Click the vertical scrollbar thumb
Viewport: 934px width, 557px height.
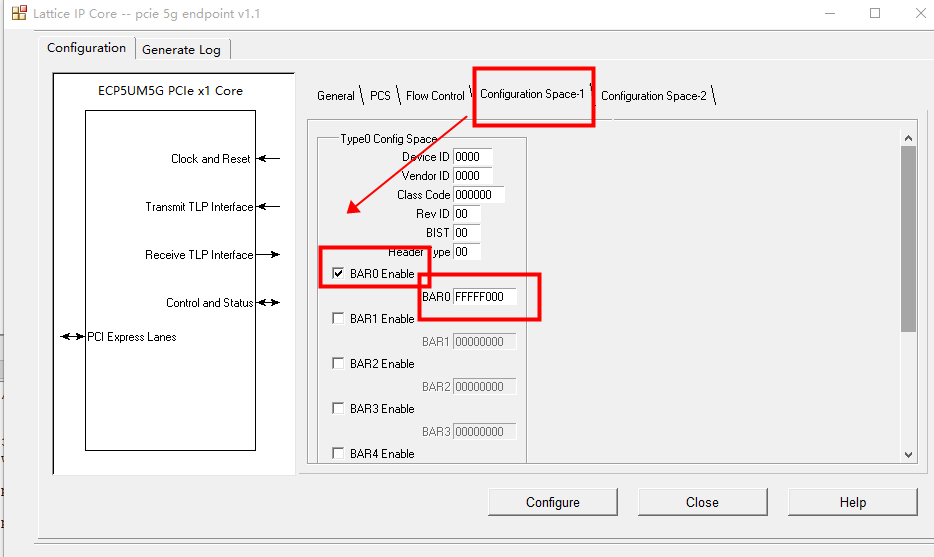click(908, 238)
